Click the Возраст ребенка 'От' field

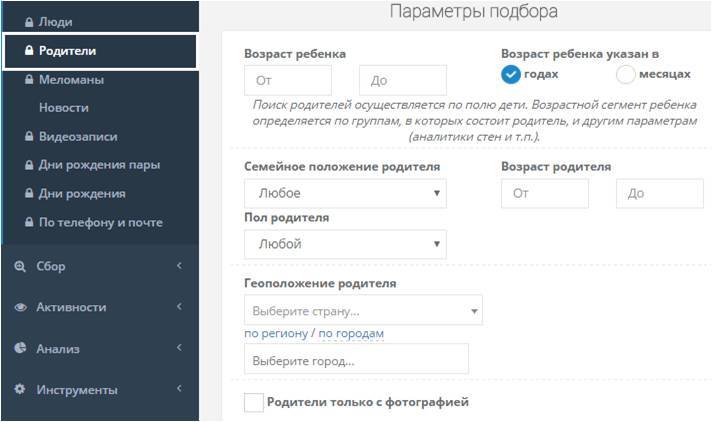(x=288, y=80)
